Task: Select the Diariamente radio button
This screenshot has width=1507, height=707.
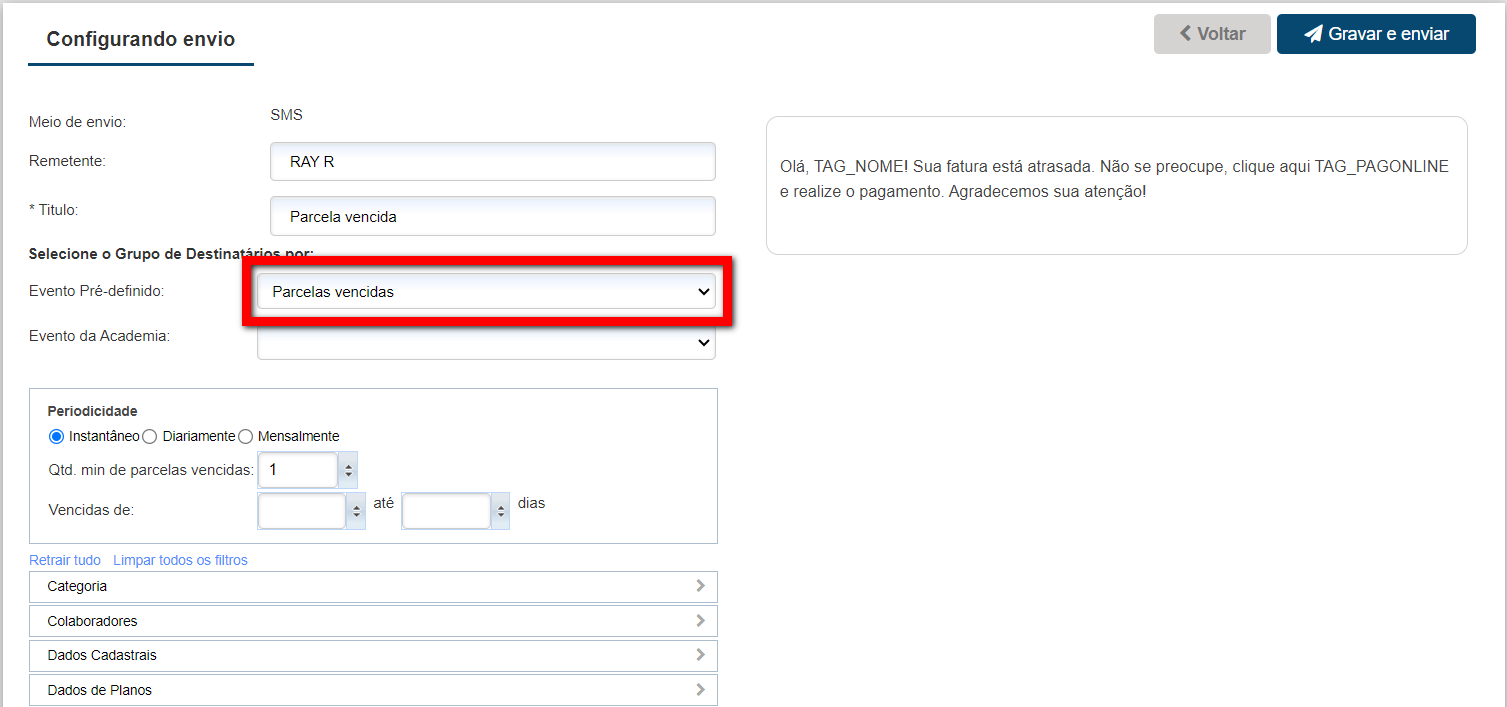Action: (149, 436)
